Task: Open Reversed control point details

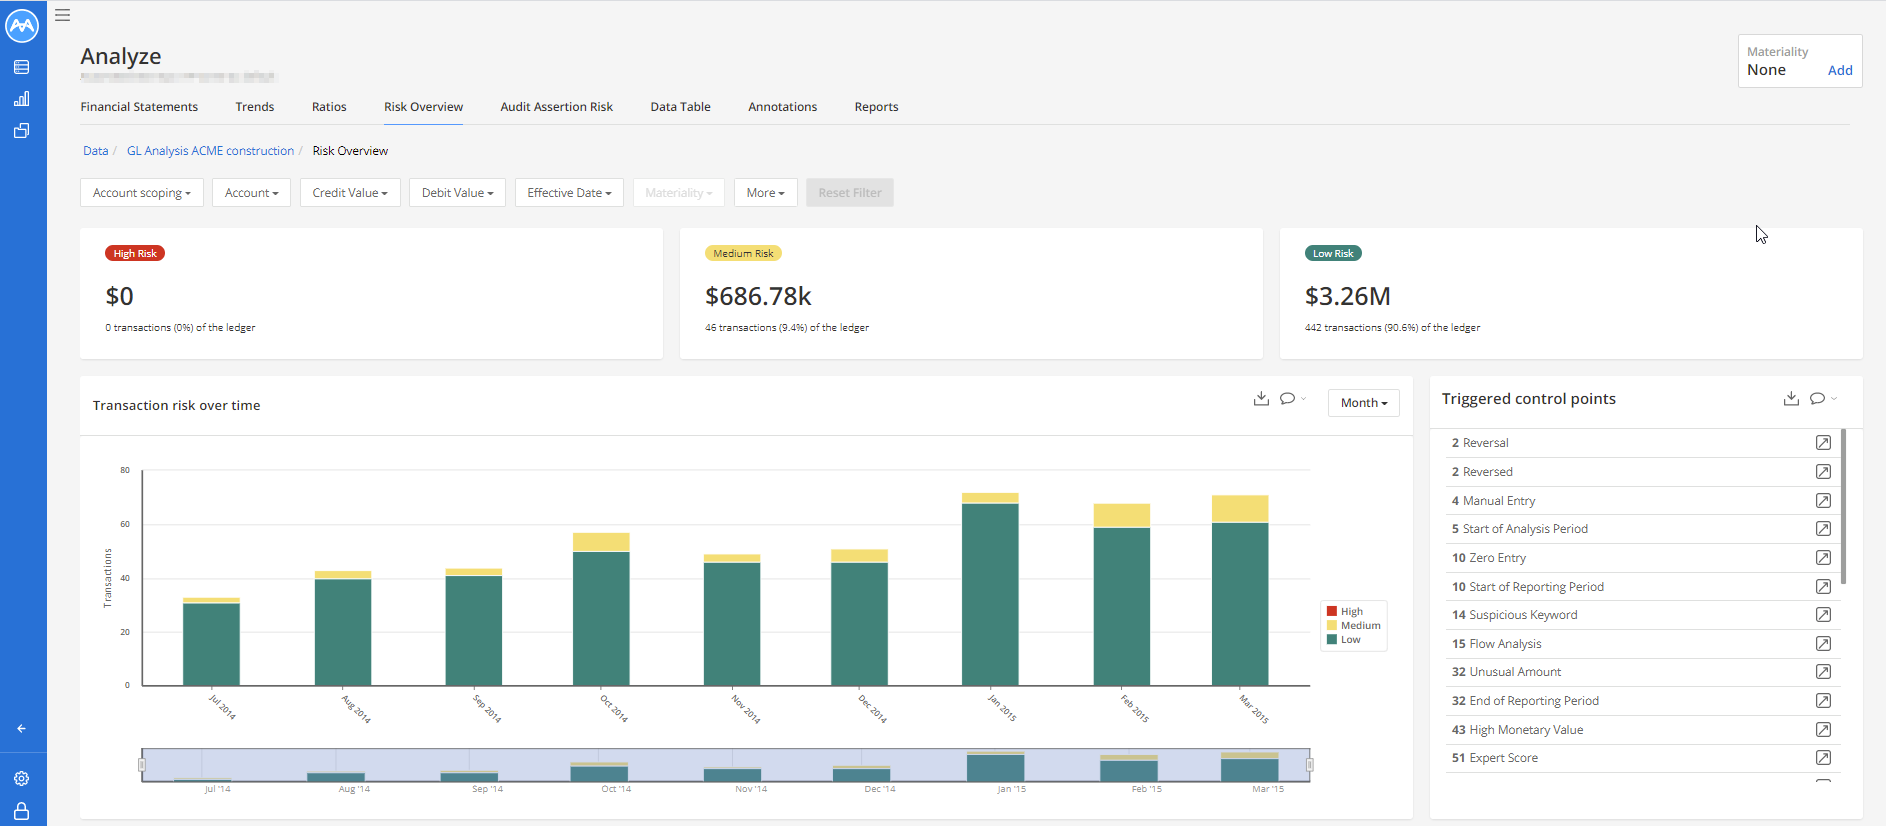Action: coord(1823,472)
